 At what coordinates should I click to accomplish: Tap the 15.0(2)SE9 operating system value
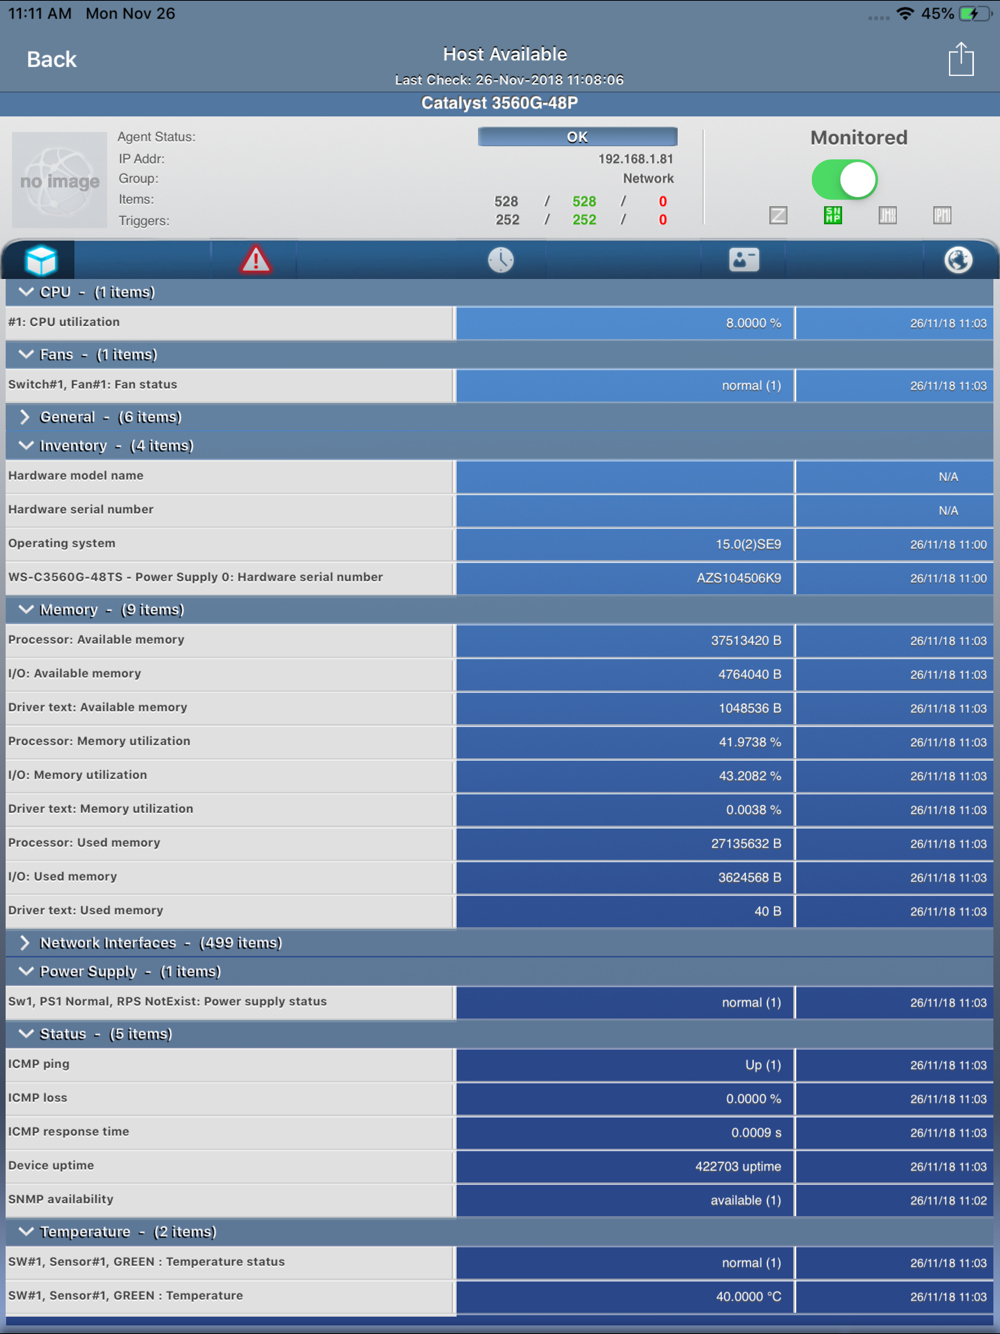(x=748, y=545)
